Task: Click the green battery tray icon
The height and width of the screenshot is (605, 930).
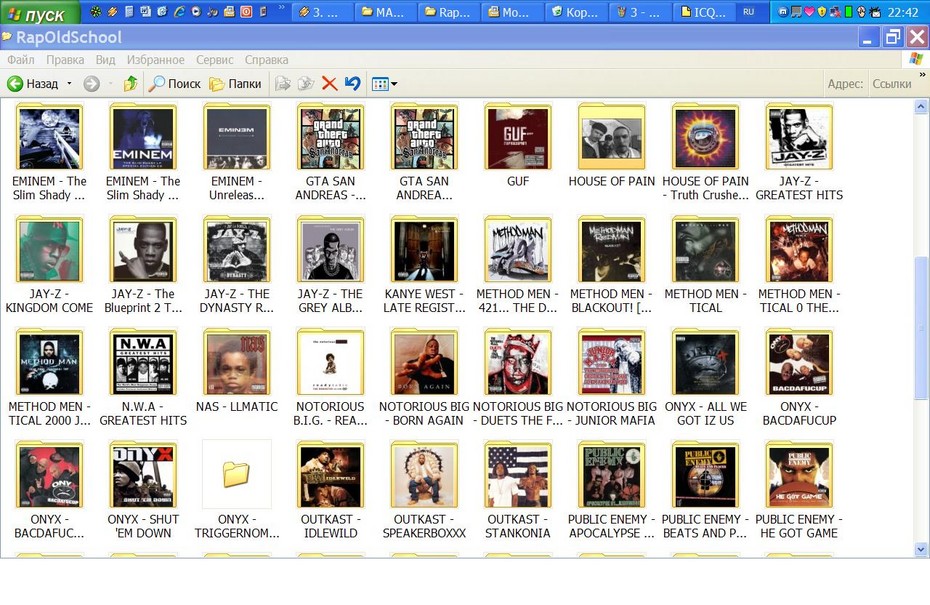Action: pos(849,12)
